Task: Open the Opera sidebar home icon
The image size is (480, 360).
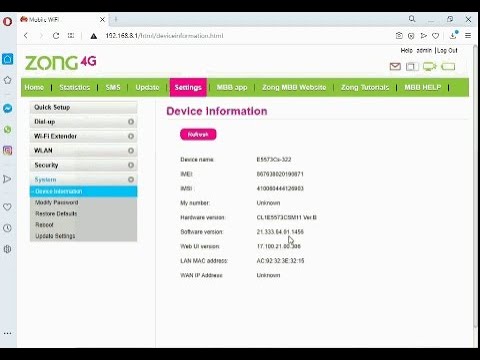Action: point(7,59)
